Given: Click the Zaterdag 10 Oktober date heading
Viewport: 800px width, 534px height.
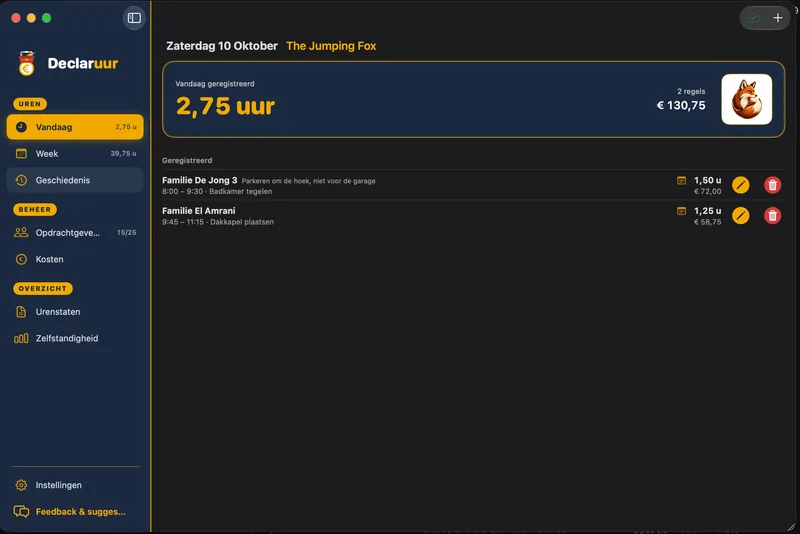Looking at the screenshot, I should coord(222,46).
